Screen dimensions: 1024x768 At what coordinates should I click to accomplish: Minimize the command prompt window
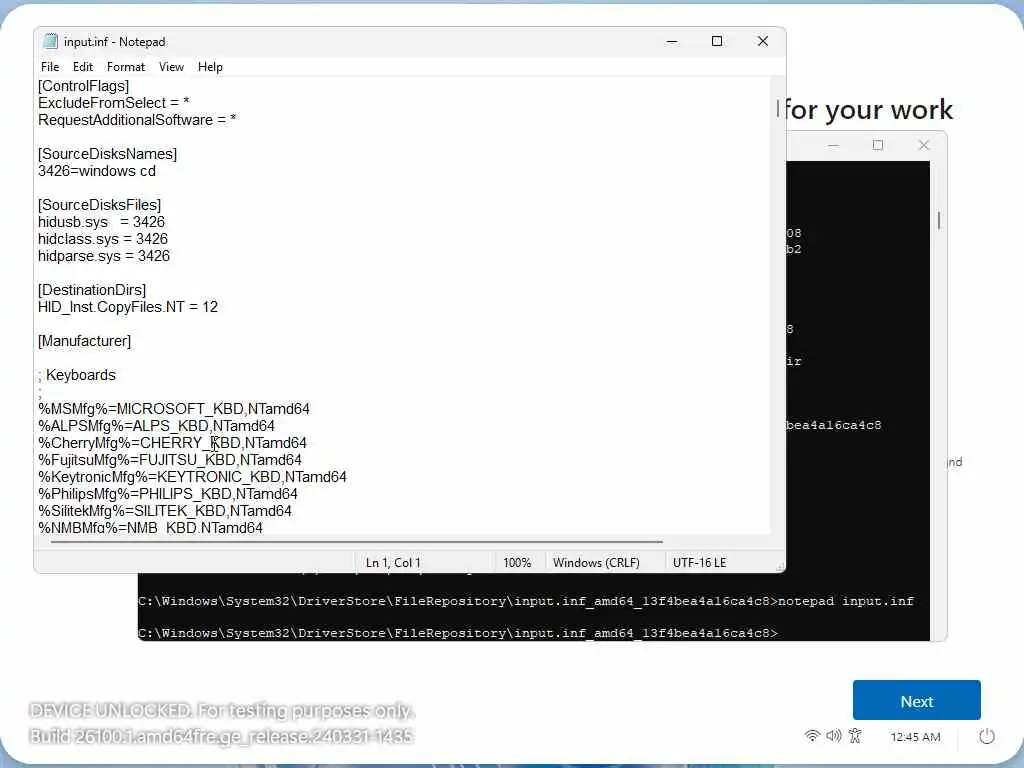point(833,145)
